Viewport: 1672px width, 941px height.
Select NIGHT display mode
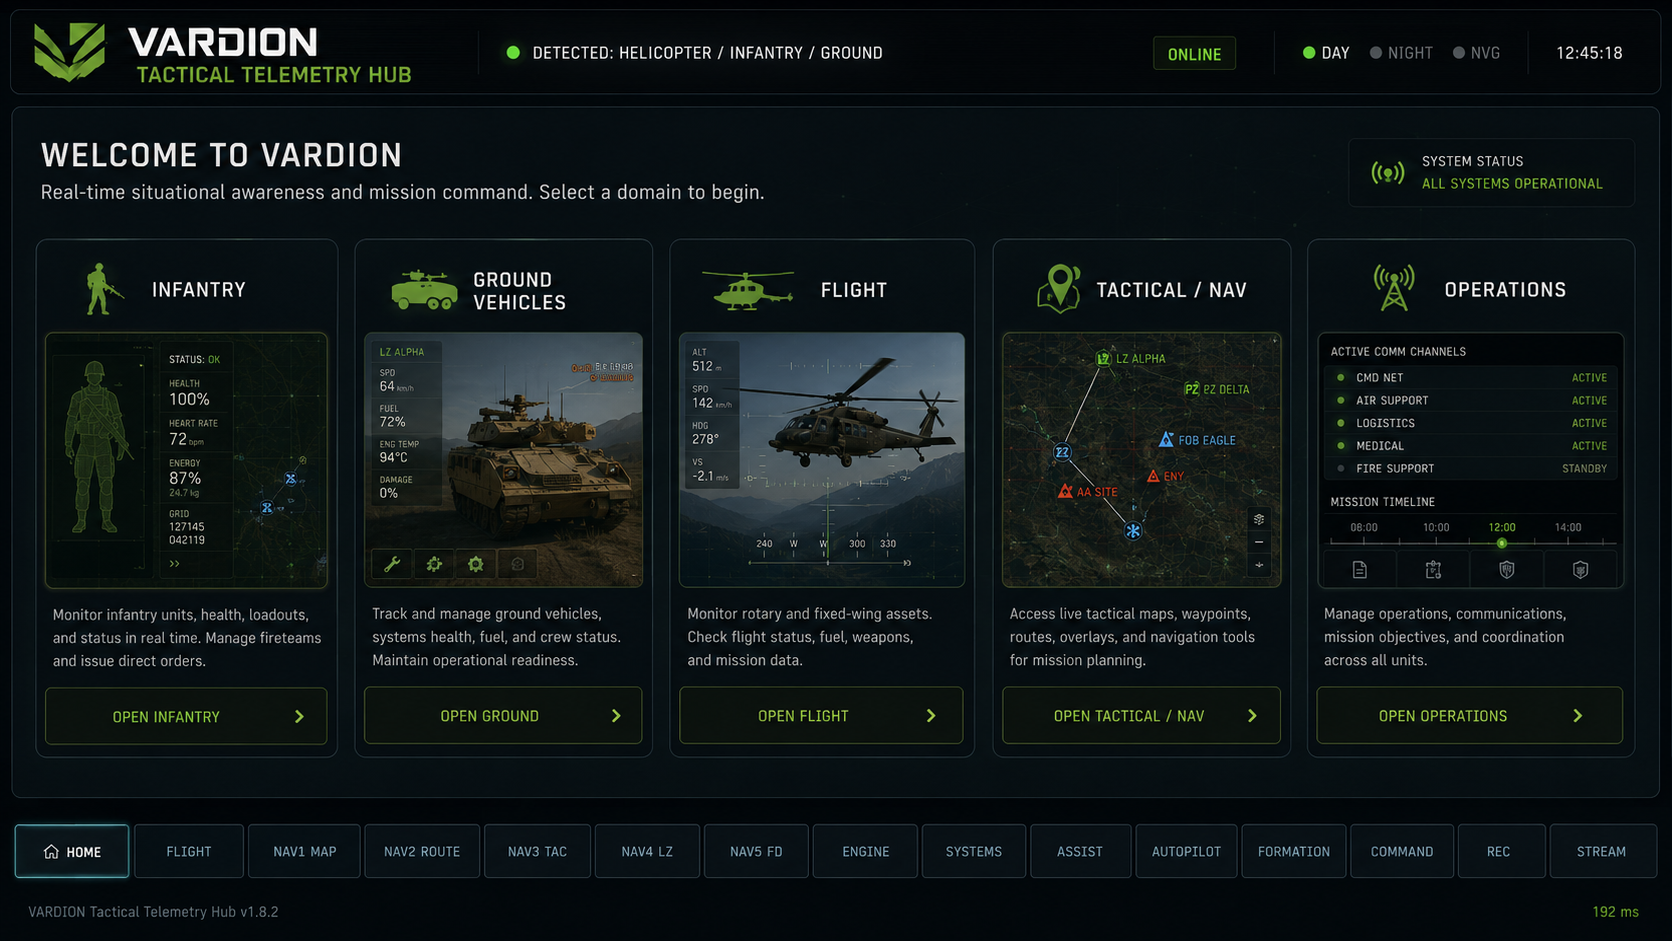click(1401, 53)
